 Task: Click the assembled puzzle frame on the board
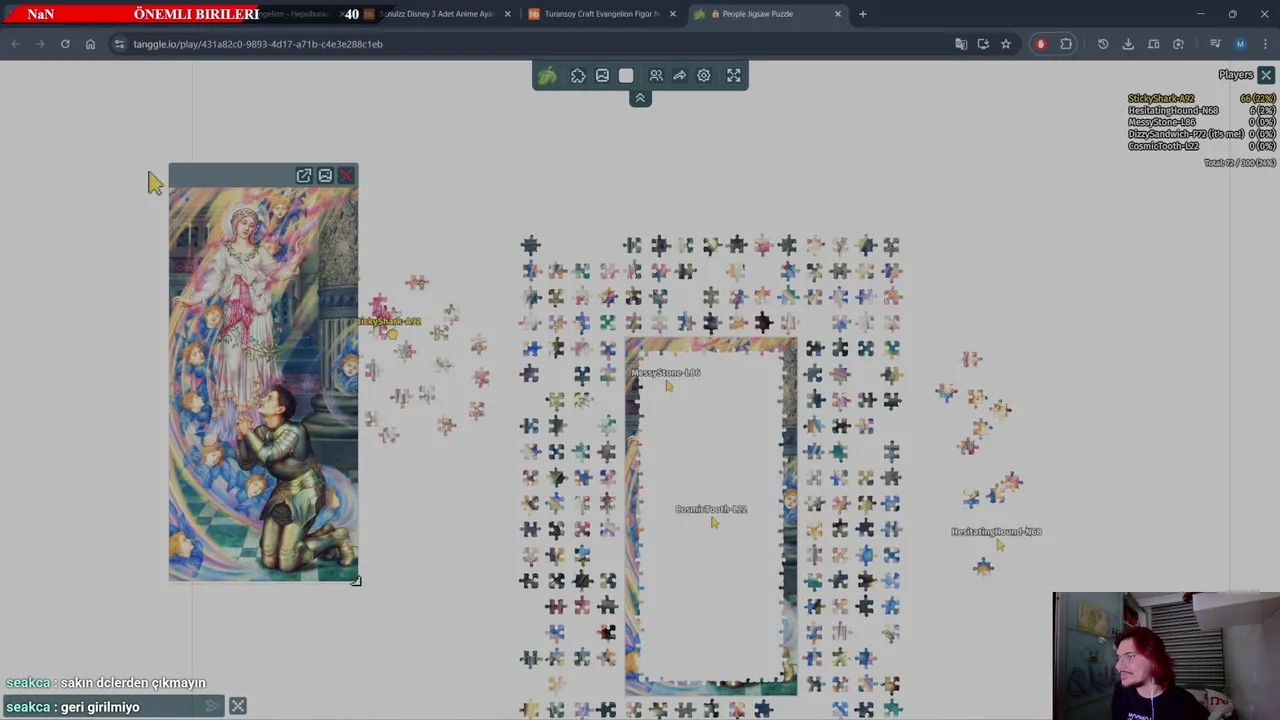pyautogui.click(x=711, y=517)
